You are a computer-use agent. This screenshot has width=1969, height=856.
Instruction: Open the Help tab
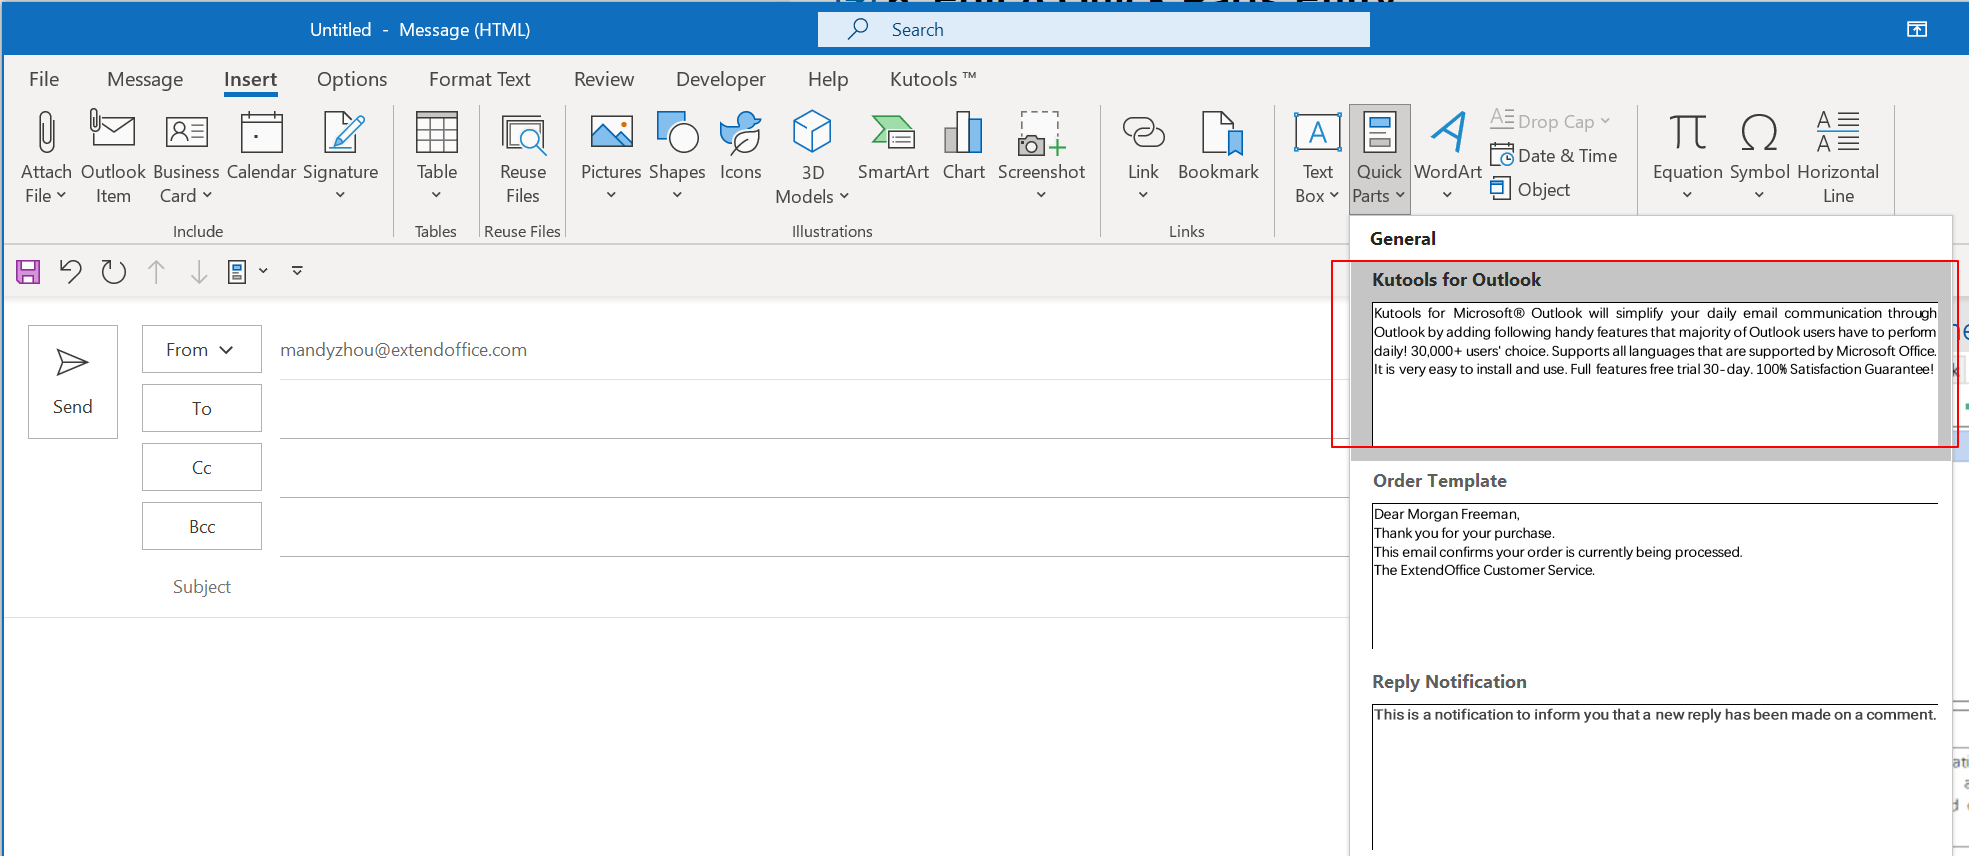point(828,79)
